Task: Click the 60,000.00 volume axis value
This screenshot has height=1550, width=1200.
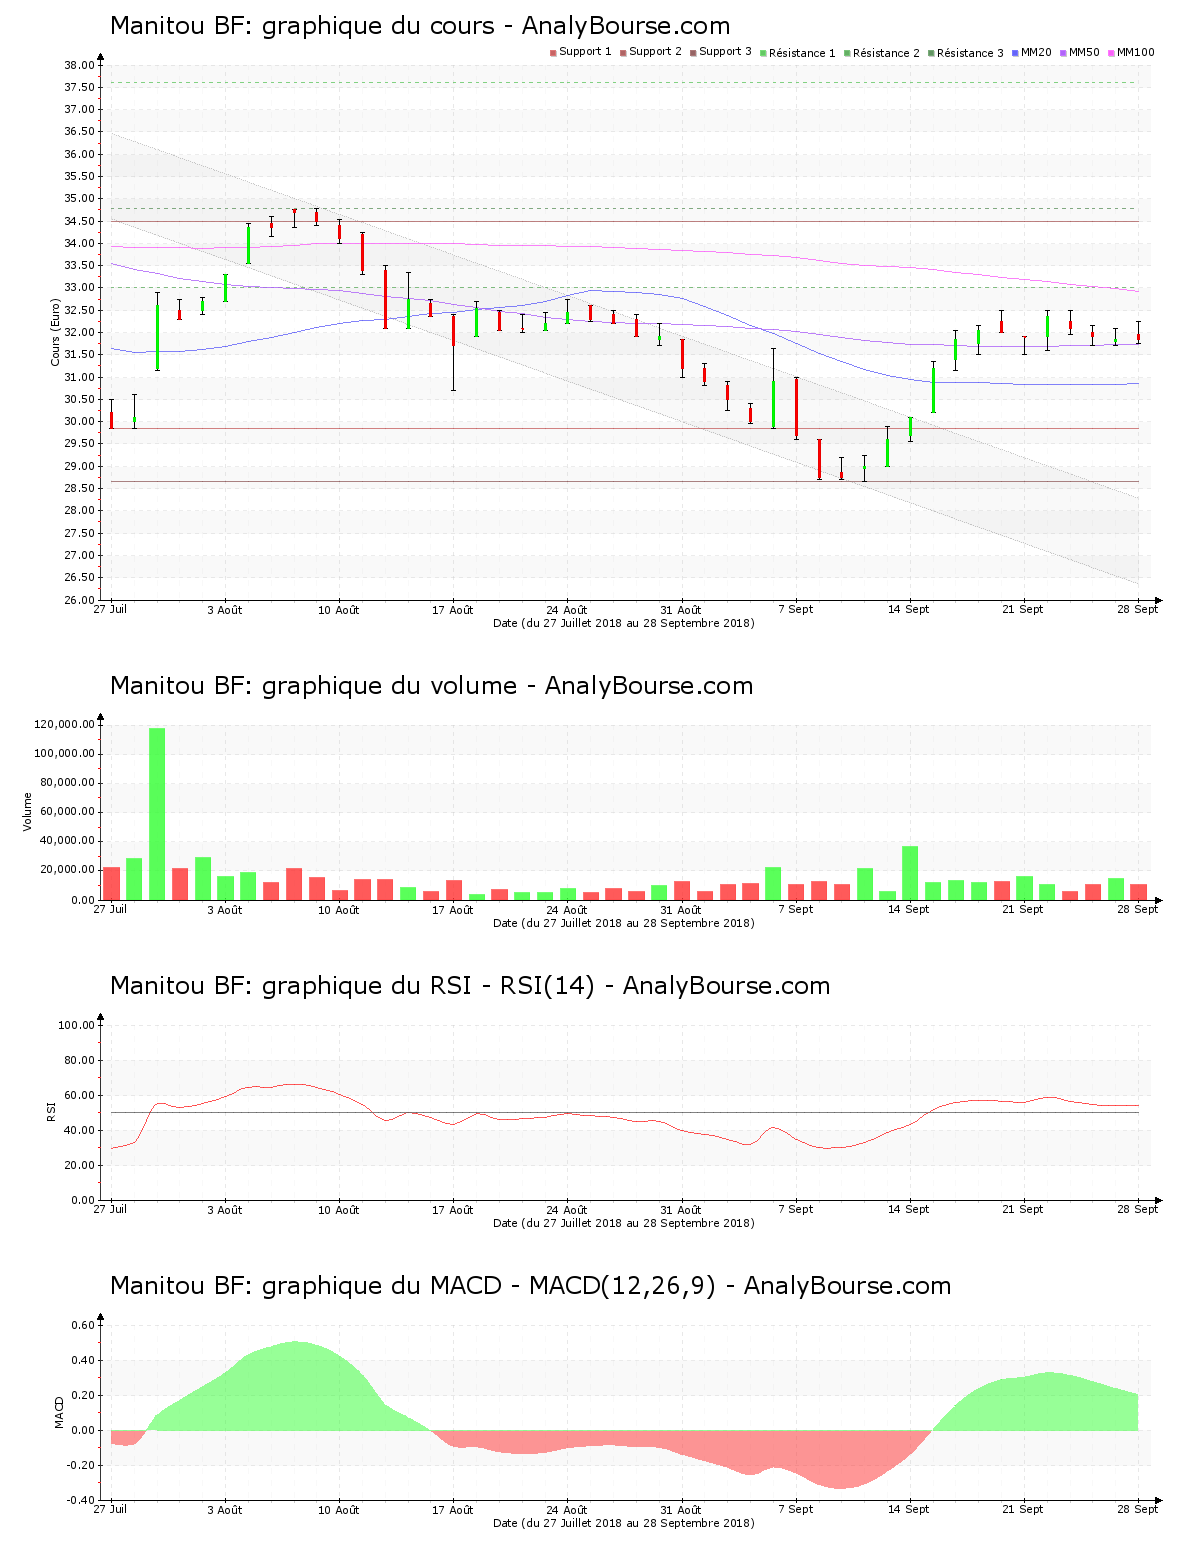Action: [x=68, y=812]
